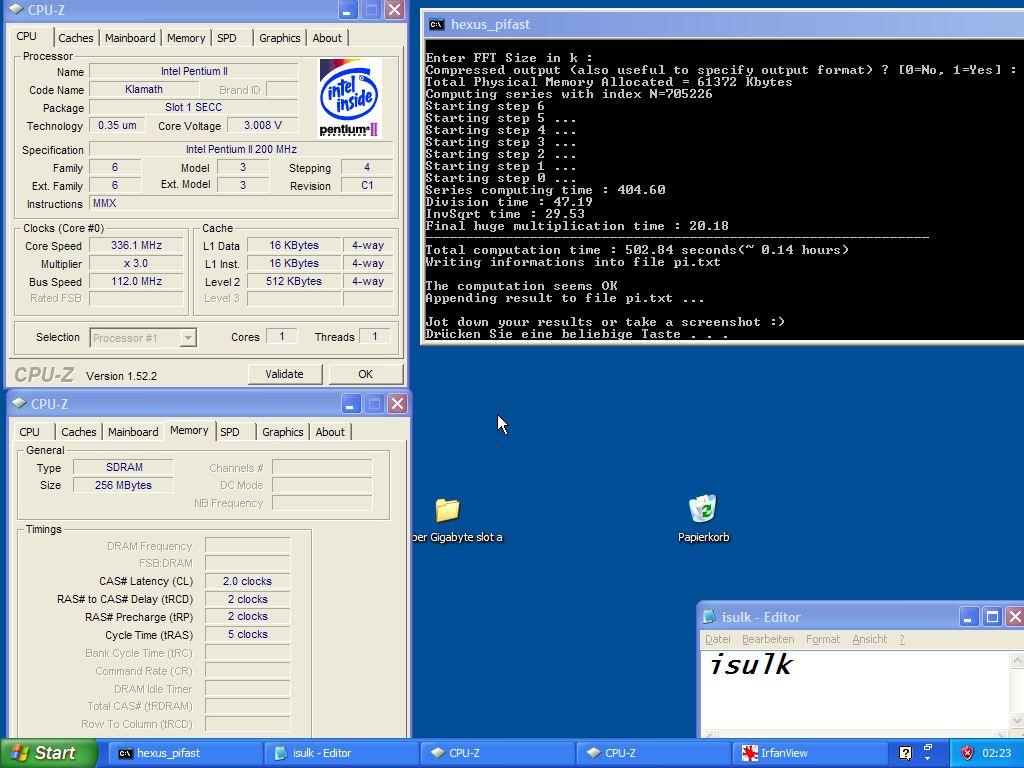Open the Processor #1 selection dropdown
The width and height of the screenshot is (1024, 768).
[x=188, y=338]
